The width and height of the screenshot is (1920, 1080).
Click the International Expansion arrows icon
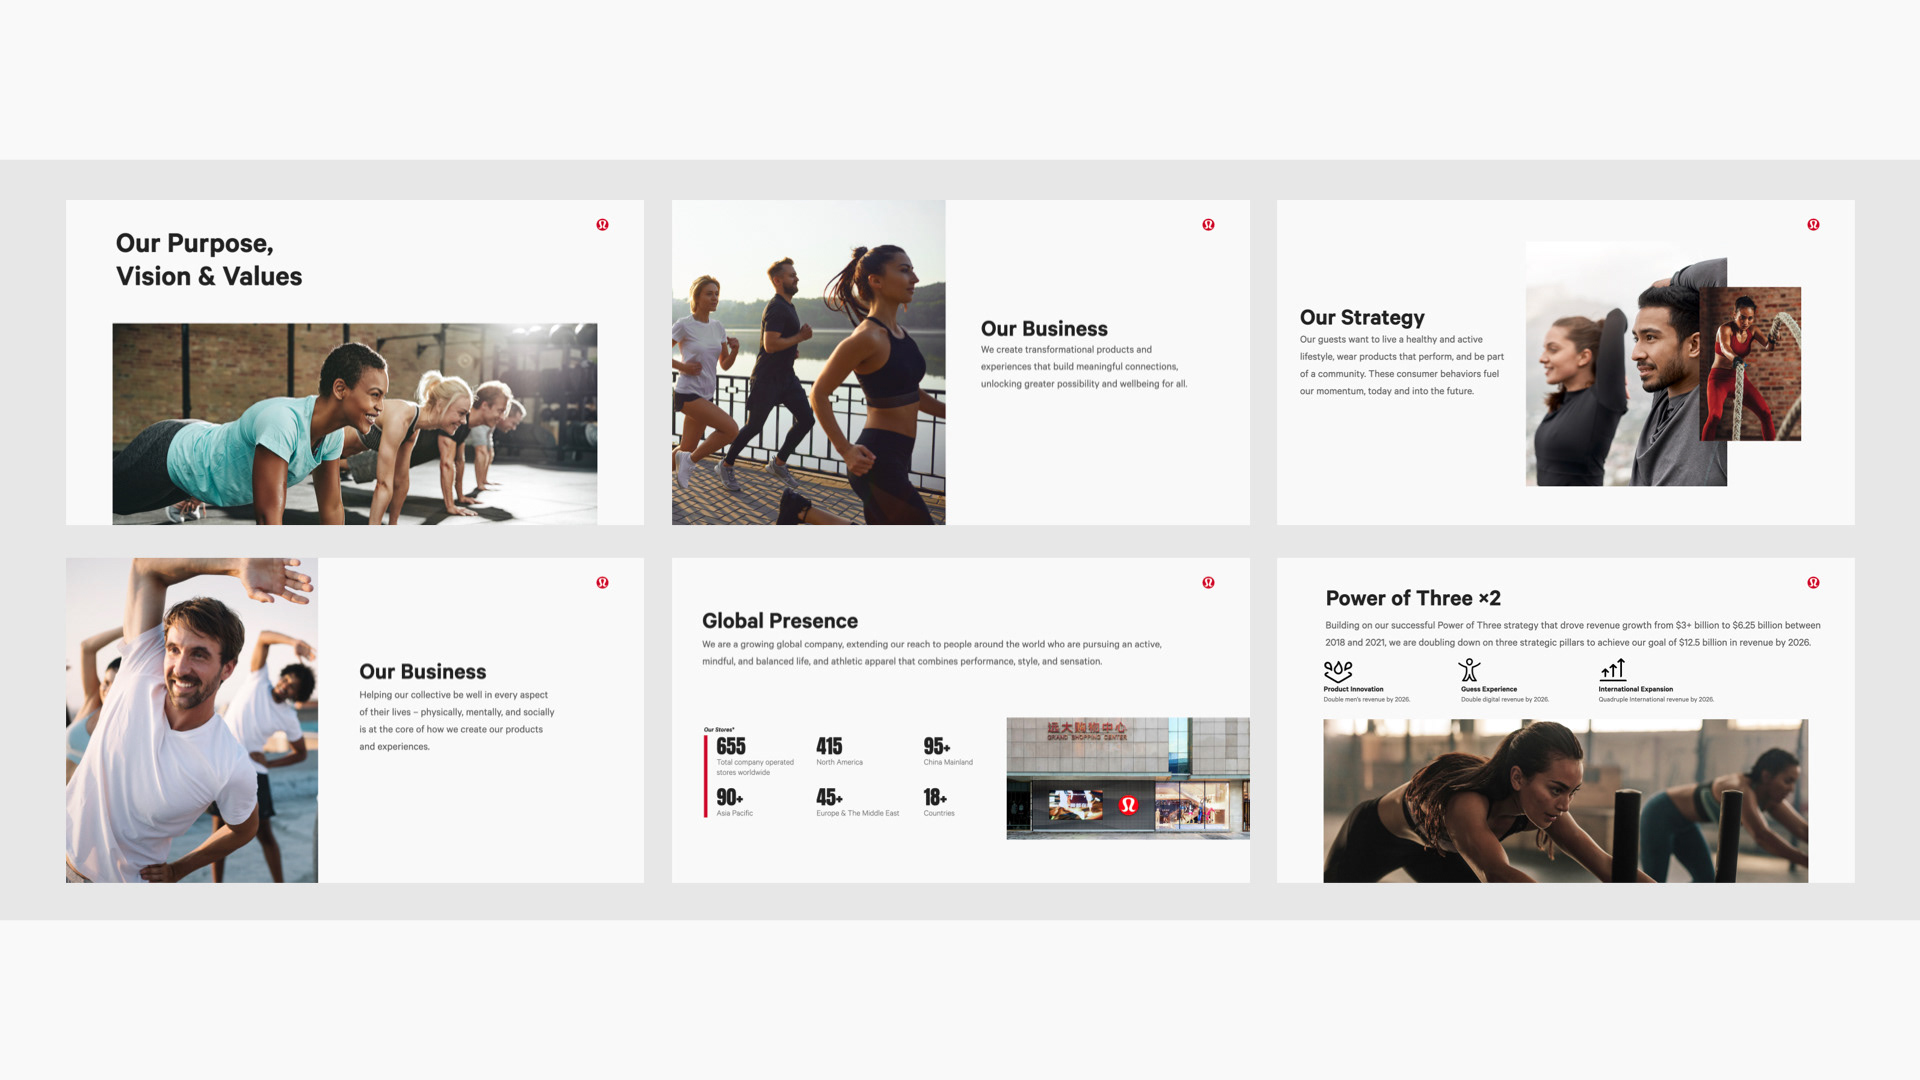pyautogui.click(x=1613, y=670)
